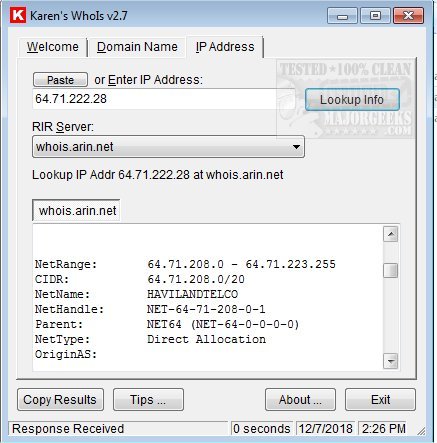Open the Domain Name tab
437x443 pixels.
[x=137, y=47]
